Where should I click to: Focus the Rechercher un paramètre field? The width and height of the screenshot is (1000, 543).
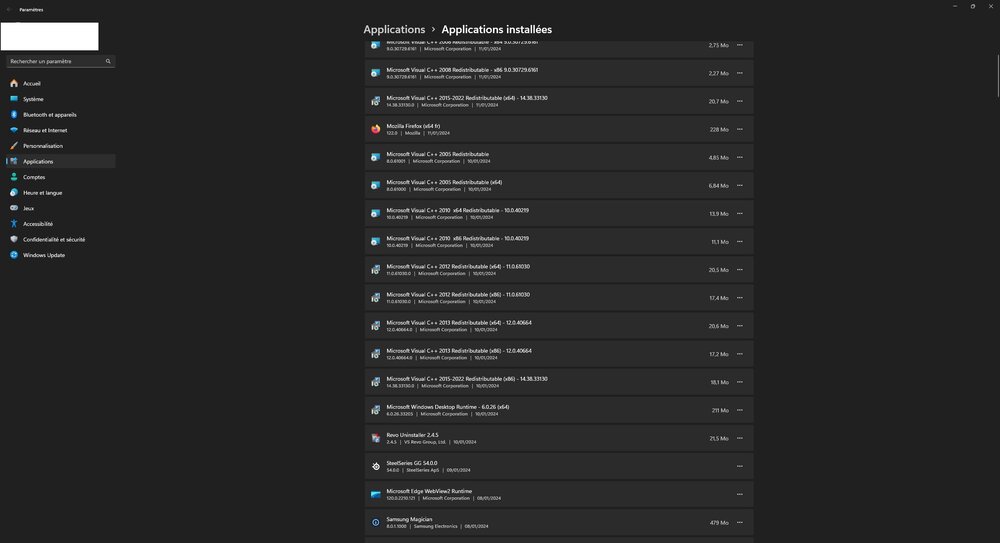[55, 61]
